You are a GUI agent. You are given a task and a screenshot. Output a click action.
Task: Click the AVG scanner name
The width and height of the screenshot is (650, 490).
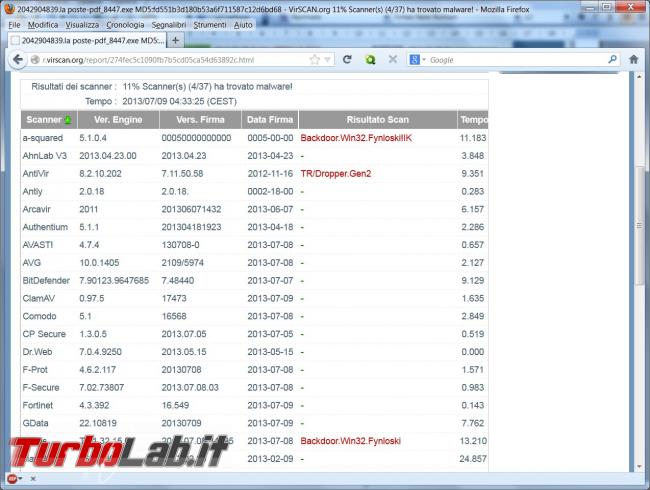point(32,263)
